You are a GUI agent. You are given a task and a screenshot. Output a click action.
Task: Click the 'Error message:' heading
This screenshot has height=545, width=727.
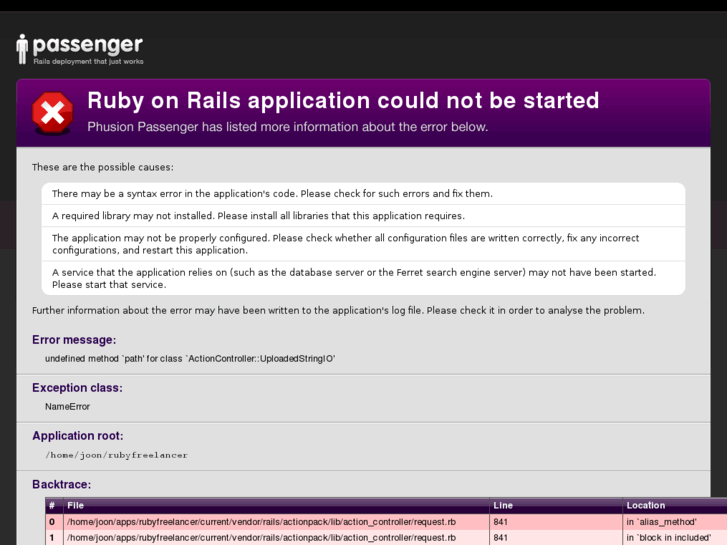[x=74, y=340]
